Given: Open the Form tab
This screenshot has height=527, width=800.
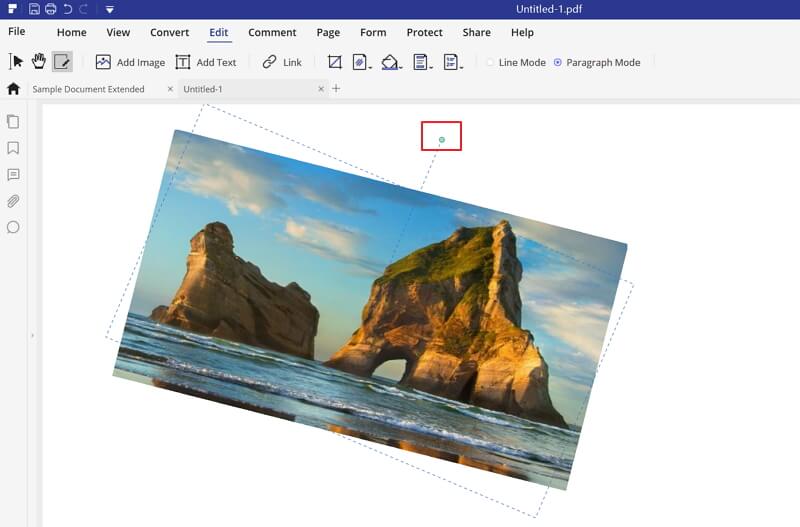Looking at the screenshot, I should 373,32.
